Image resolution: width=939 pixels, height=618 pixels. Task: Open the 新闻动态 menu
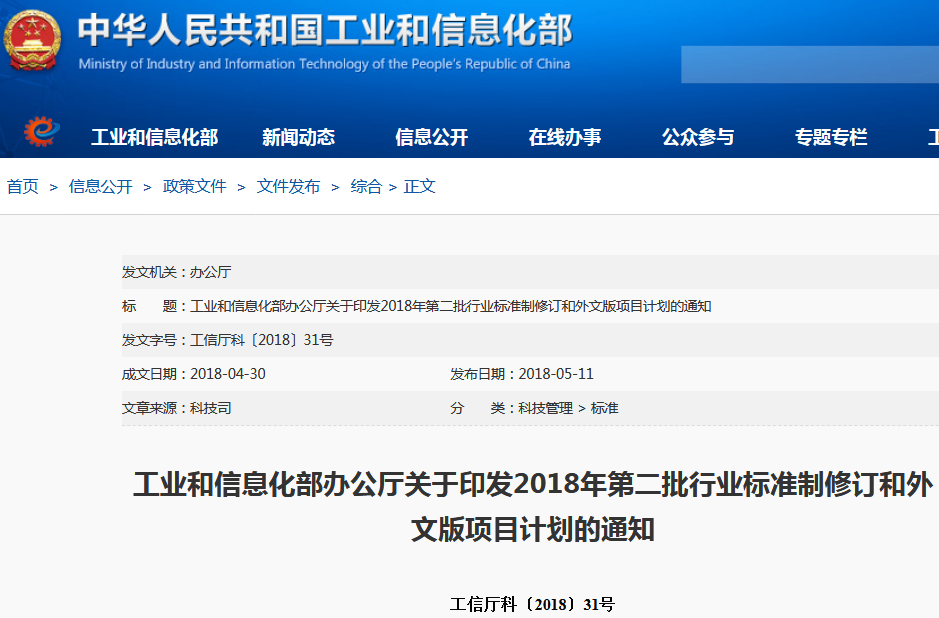point(297,137)
